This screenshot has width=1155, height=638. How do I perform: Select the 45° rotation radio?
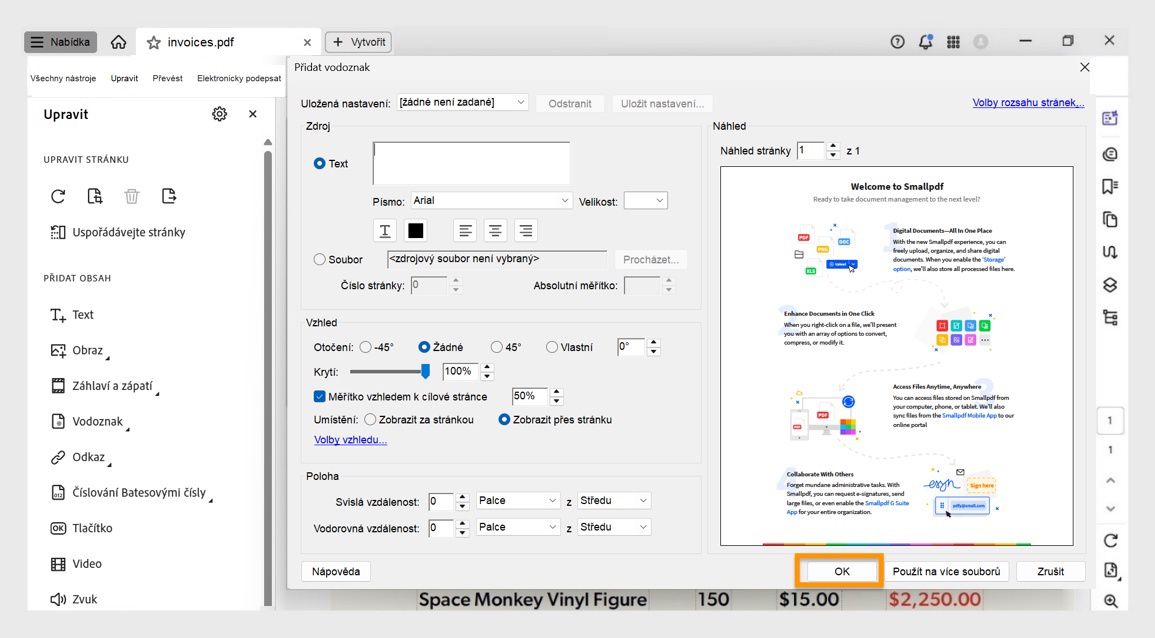tap(496, 347)
